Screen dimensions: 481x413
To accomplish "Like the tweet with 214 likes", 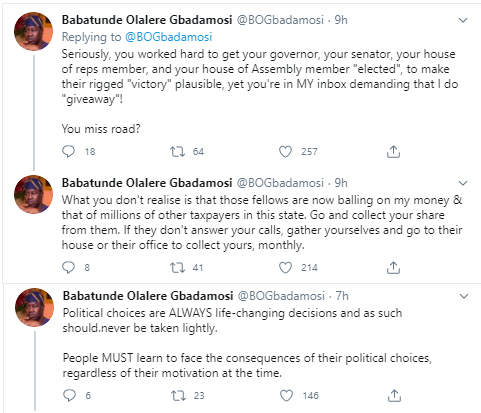I will coord(285,268).
